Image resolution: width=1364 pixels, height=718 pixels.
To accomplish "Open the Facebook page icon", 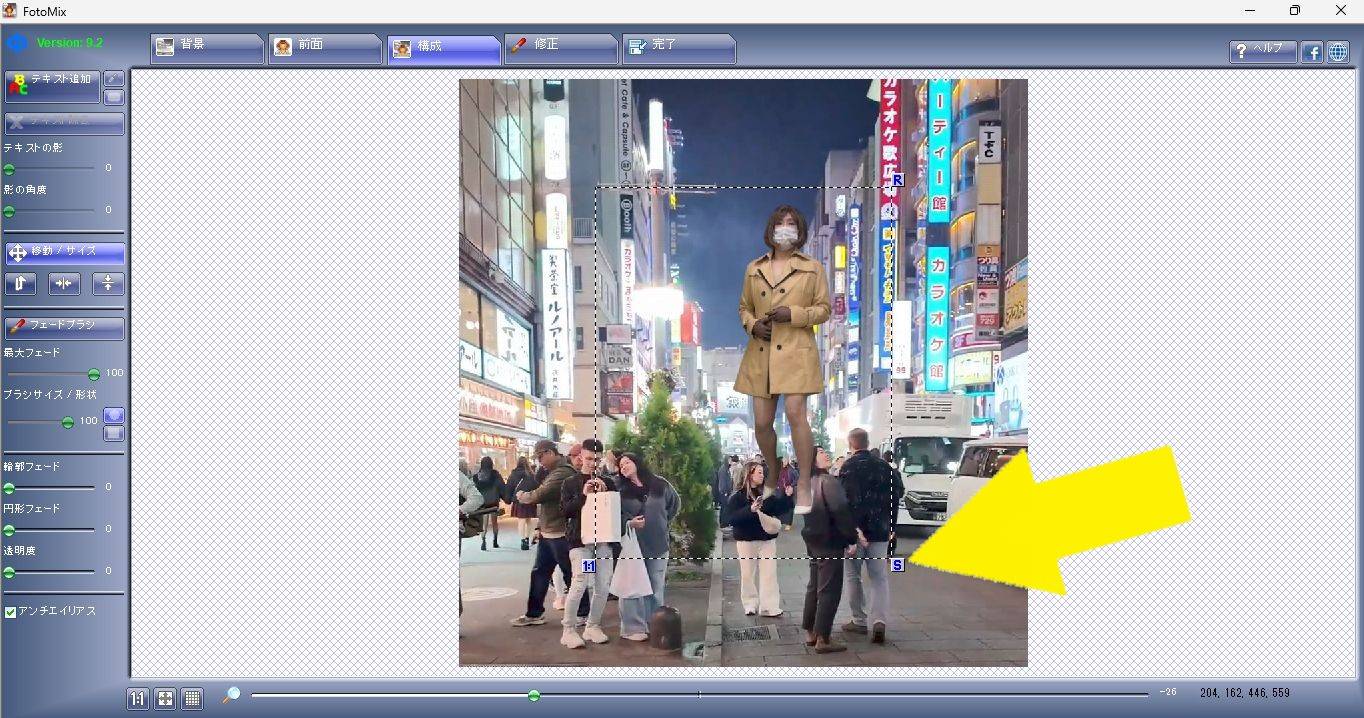I will (1312, 52).
